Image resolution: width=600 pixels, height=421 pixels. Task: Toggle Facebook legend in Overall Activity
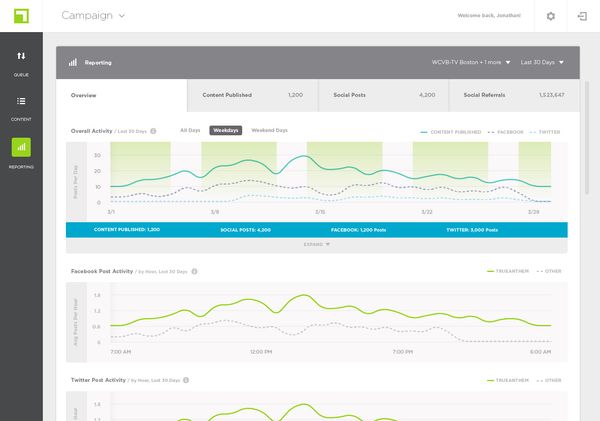point(505,132)
